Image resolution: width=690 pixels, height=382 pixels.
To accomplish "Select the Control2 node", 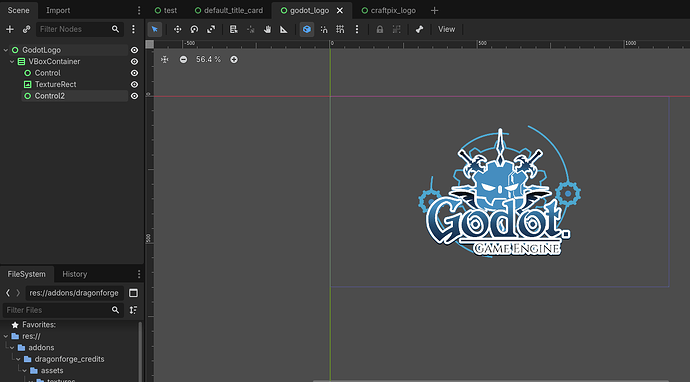I will point(50,96).
